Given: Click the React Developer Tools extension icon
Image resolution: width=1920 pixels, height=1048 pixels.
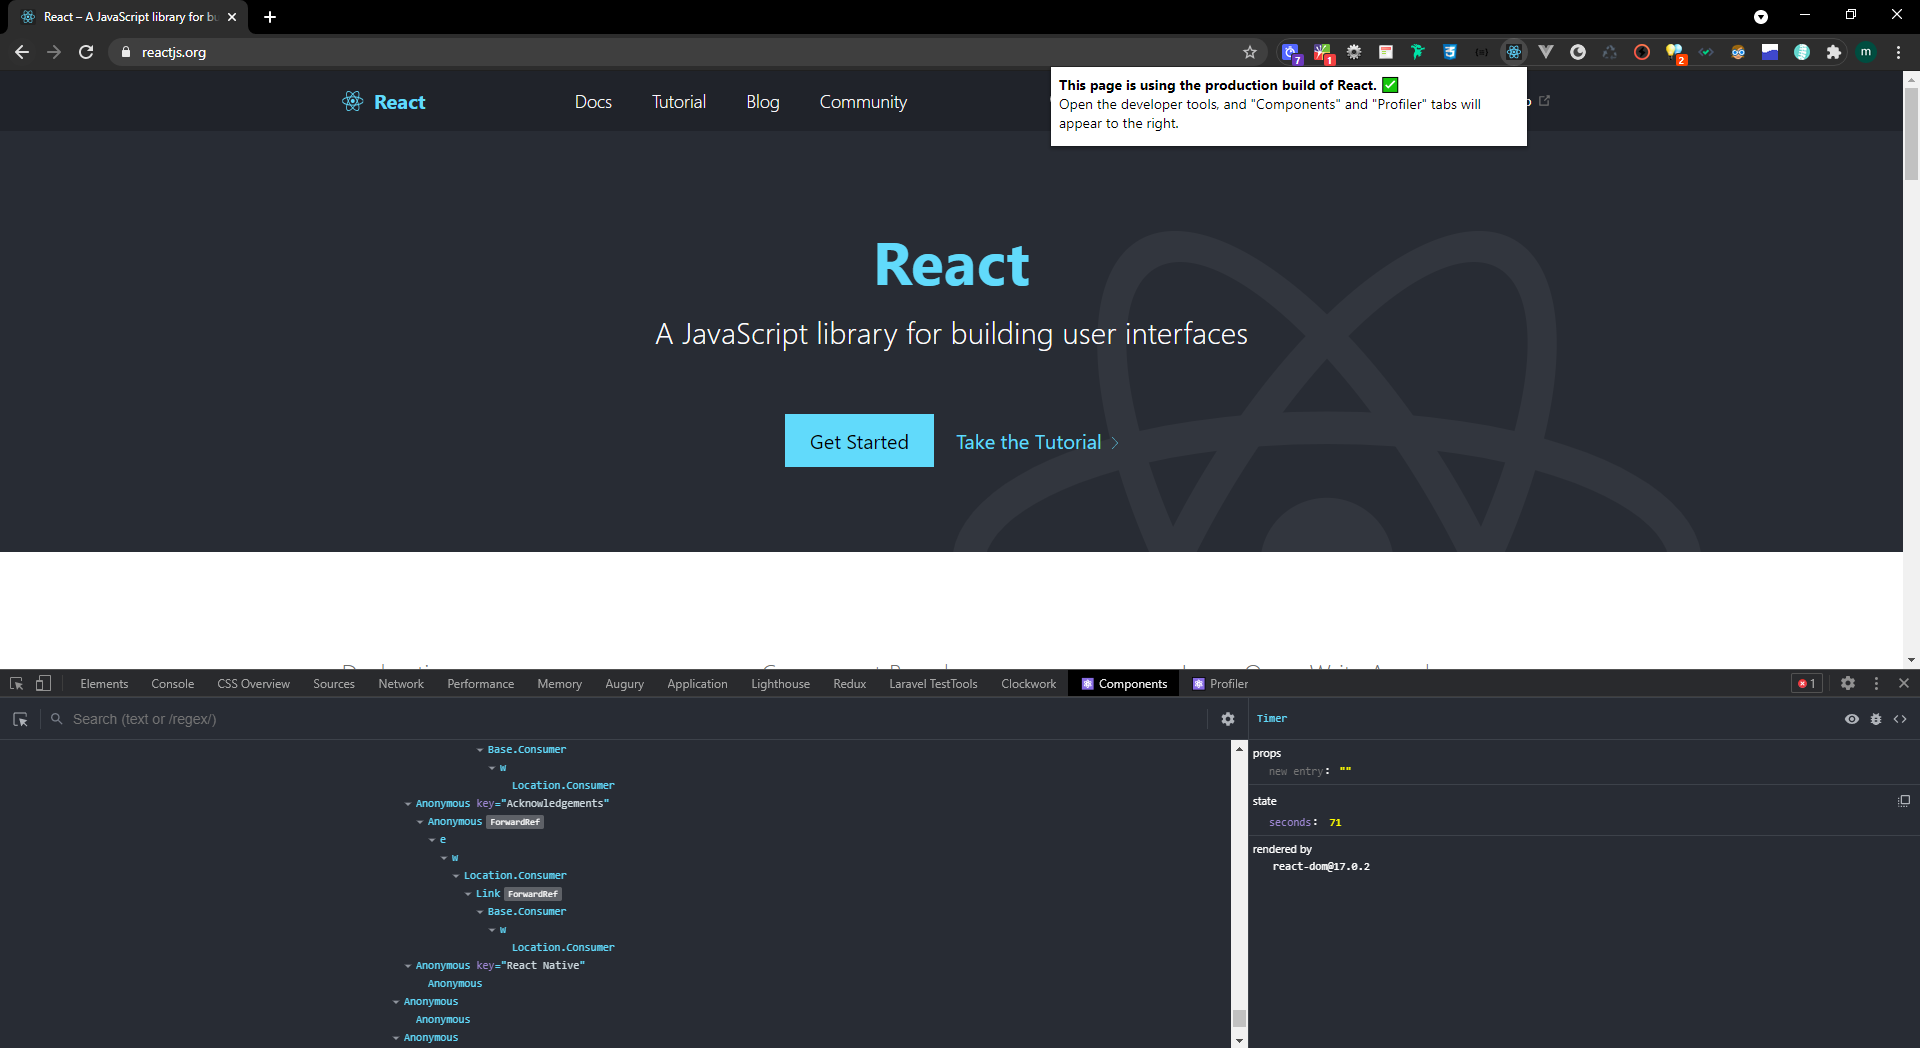Looking at the screenshot, I should pos(1514,52).
